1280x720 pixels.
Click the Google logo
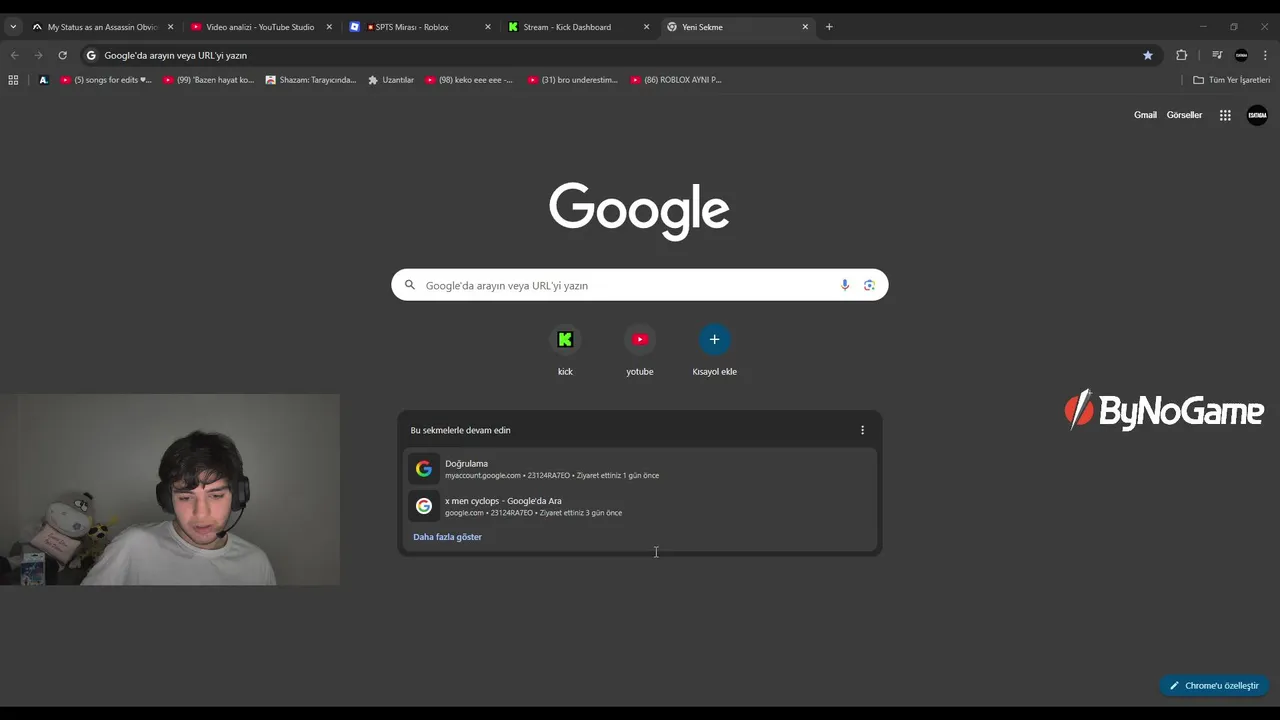pyautogui.click(x=639, y=209)
